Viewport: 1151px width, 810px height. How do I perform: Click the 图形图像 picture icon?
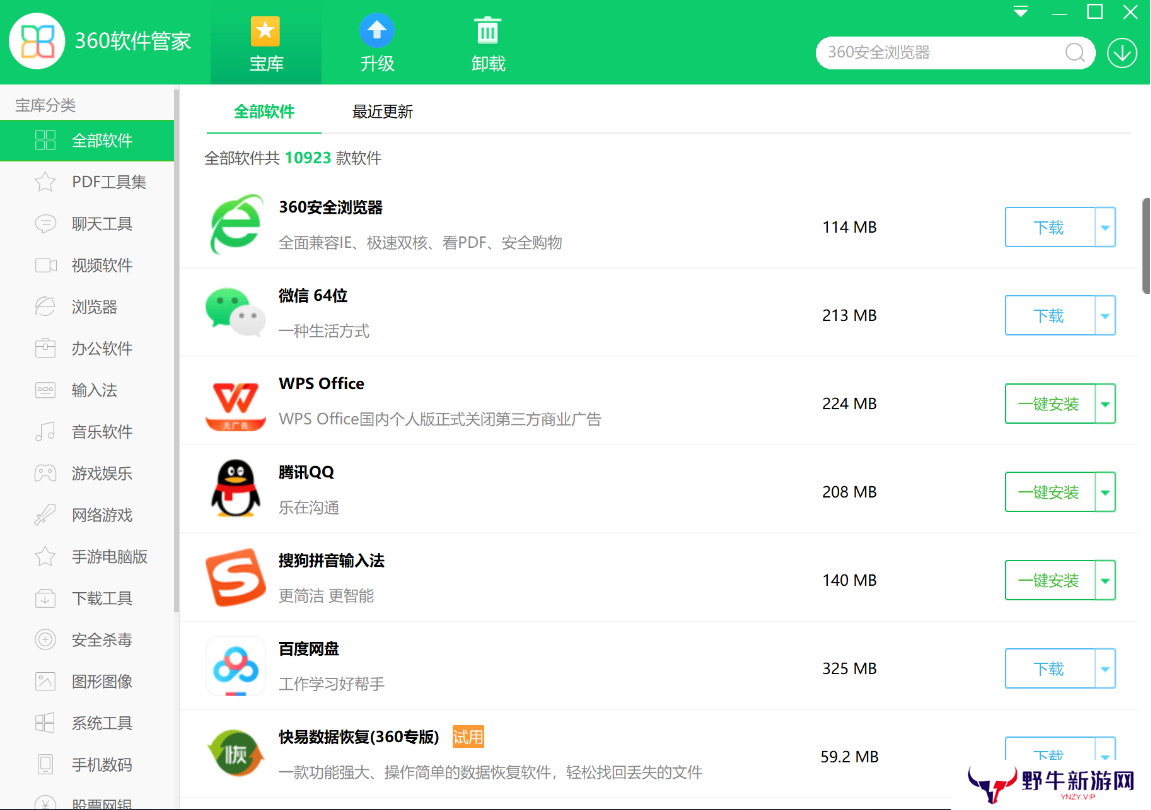pos(45,681)
